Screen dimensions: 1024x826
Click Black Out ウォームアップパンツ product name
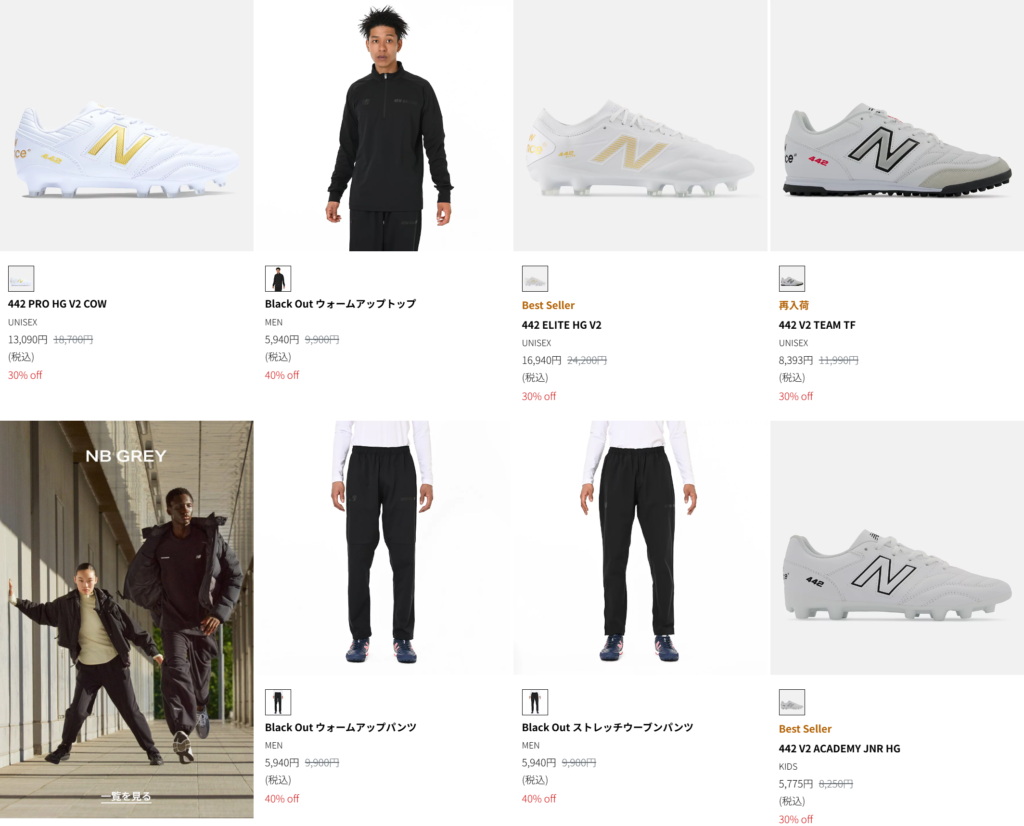(340, 728)
